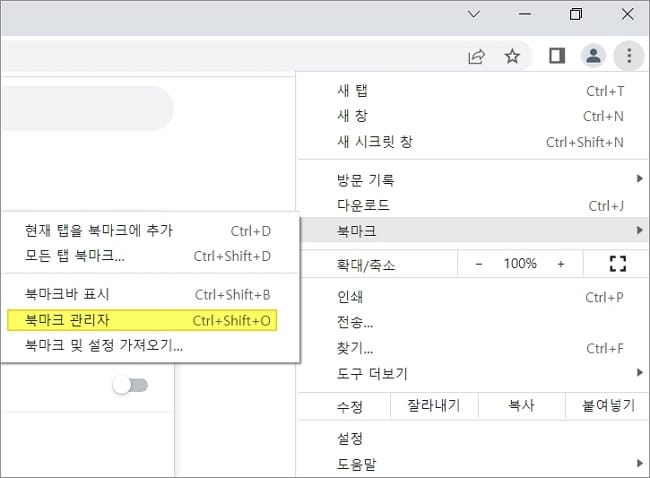
Task: Expand the 도구 더보기 submenu arrow
Action: 640,372
